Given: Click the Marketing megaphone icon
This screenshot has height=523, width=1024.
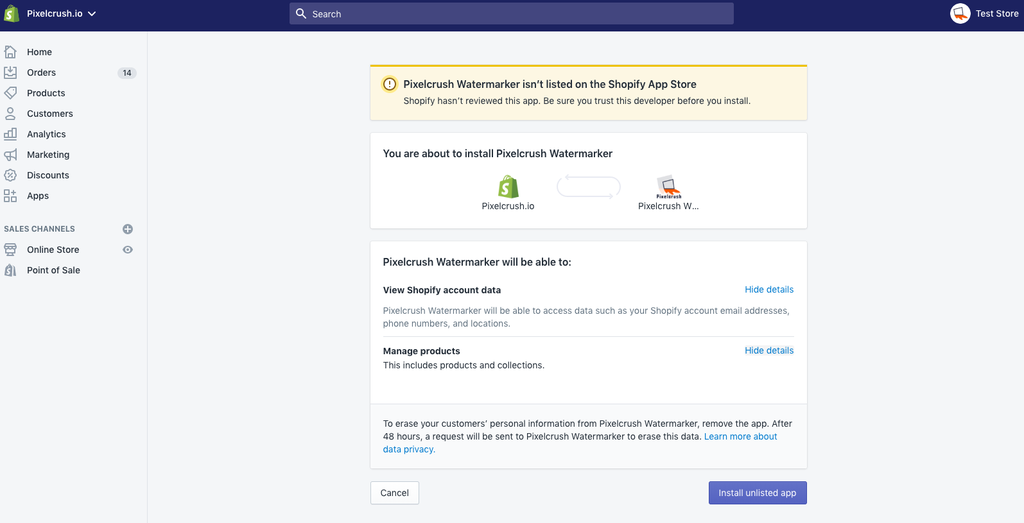Looking at the screenshot, I should (x=11, y=155).
